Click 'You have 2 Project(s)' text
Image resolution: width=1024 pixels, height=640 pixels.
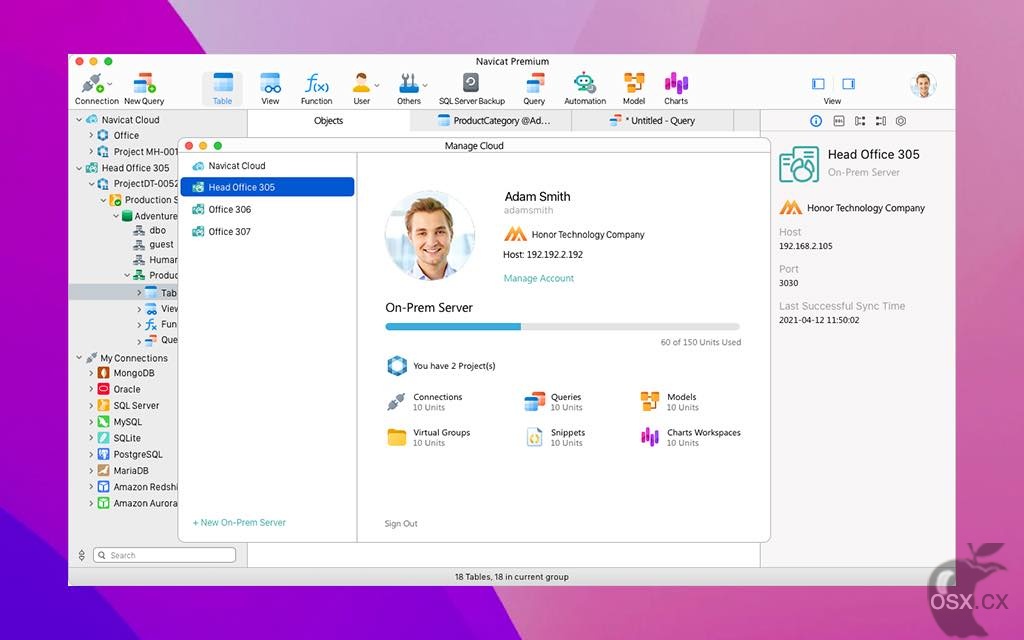tap(454, 366)
